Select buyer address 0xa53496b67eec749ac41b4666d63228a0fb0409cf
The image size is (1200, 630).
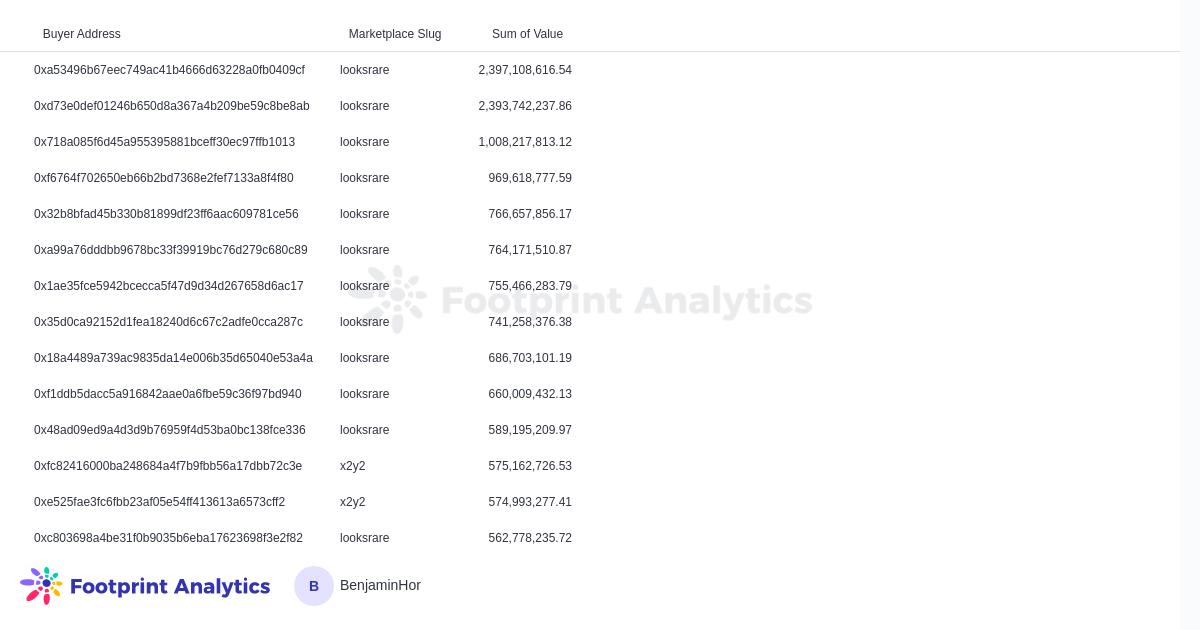click(x=169, y=70)
